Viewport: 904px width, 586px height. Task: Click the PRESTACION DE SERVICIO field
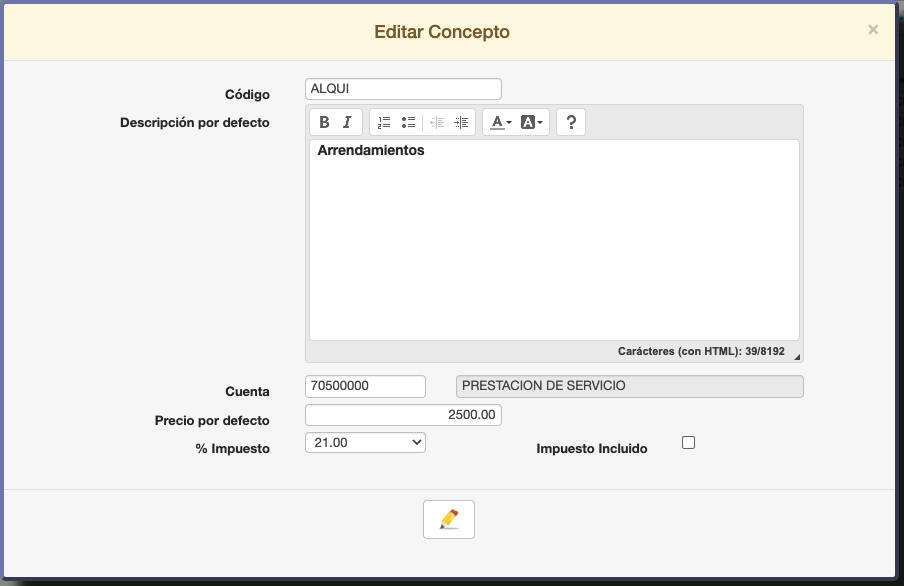(x=629, y=386)
